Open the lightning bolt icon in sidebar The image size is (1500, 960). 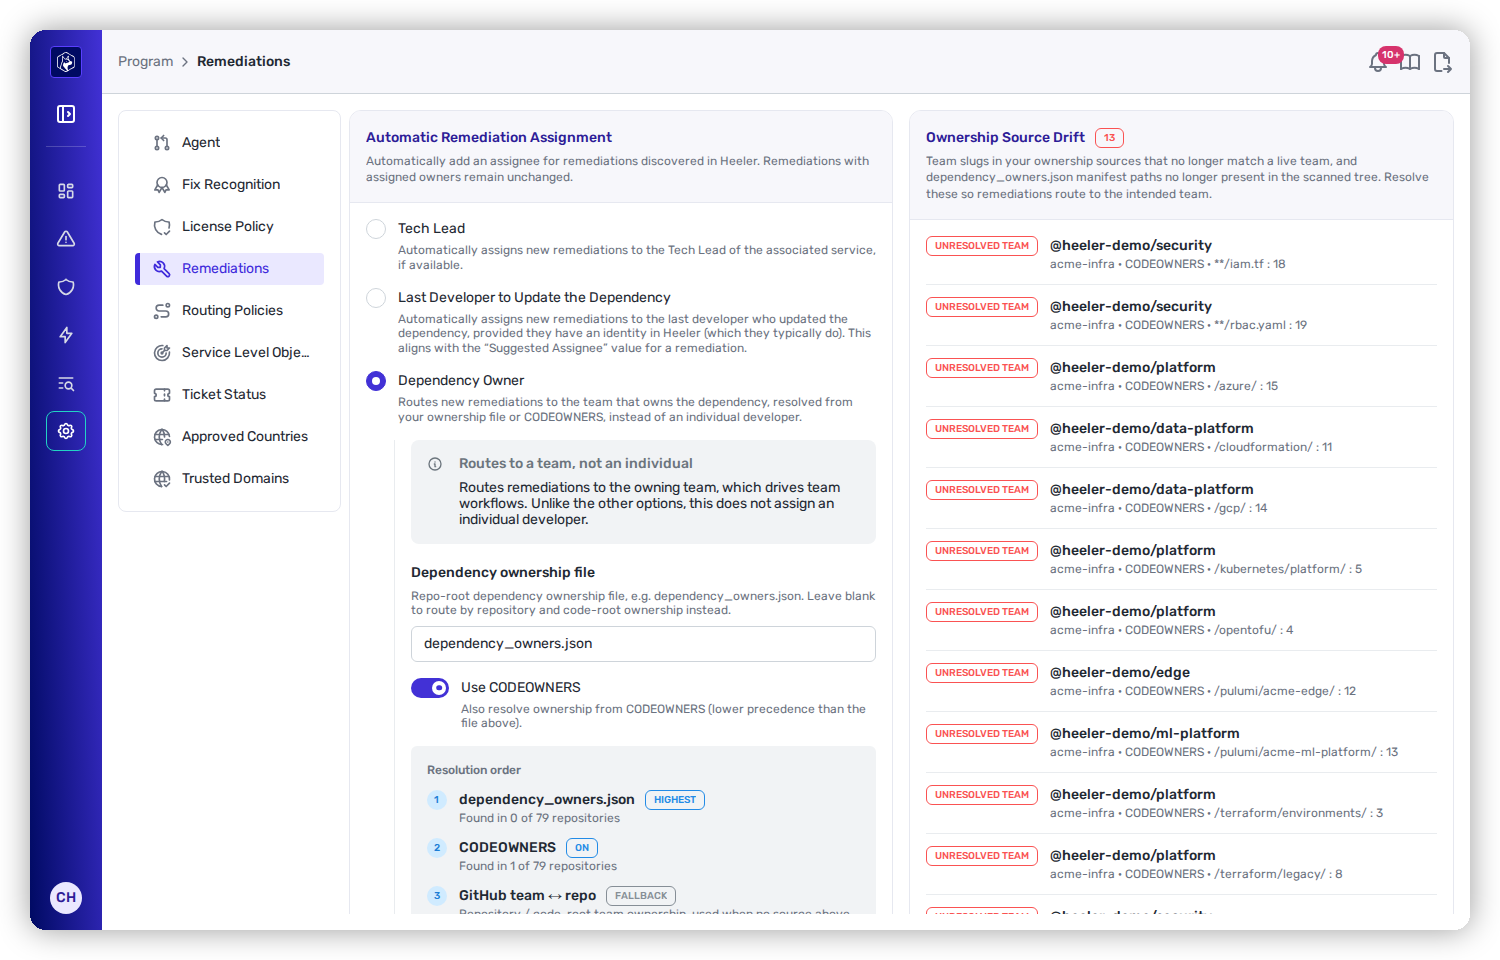66,335
